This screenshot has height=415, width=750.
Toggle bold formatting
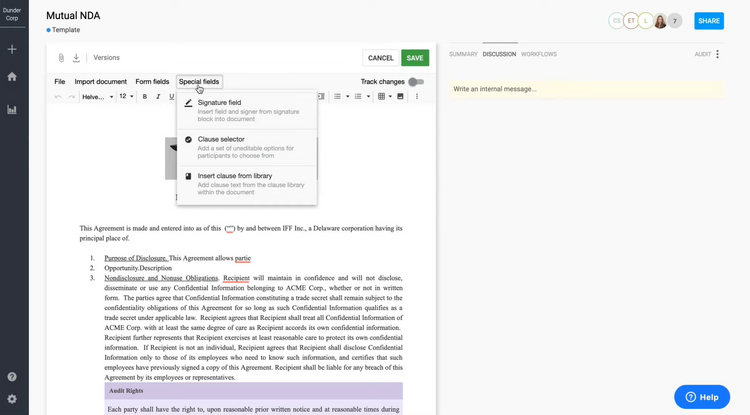click(x=144, y=97)
